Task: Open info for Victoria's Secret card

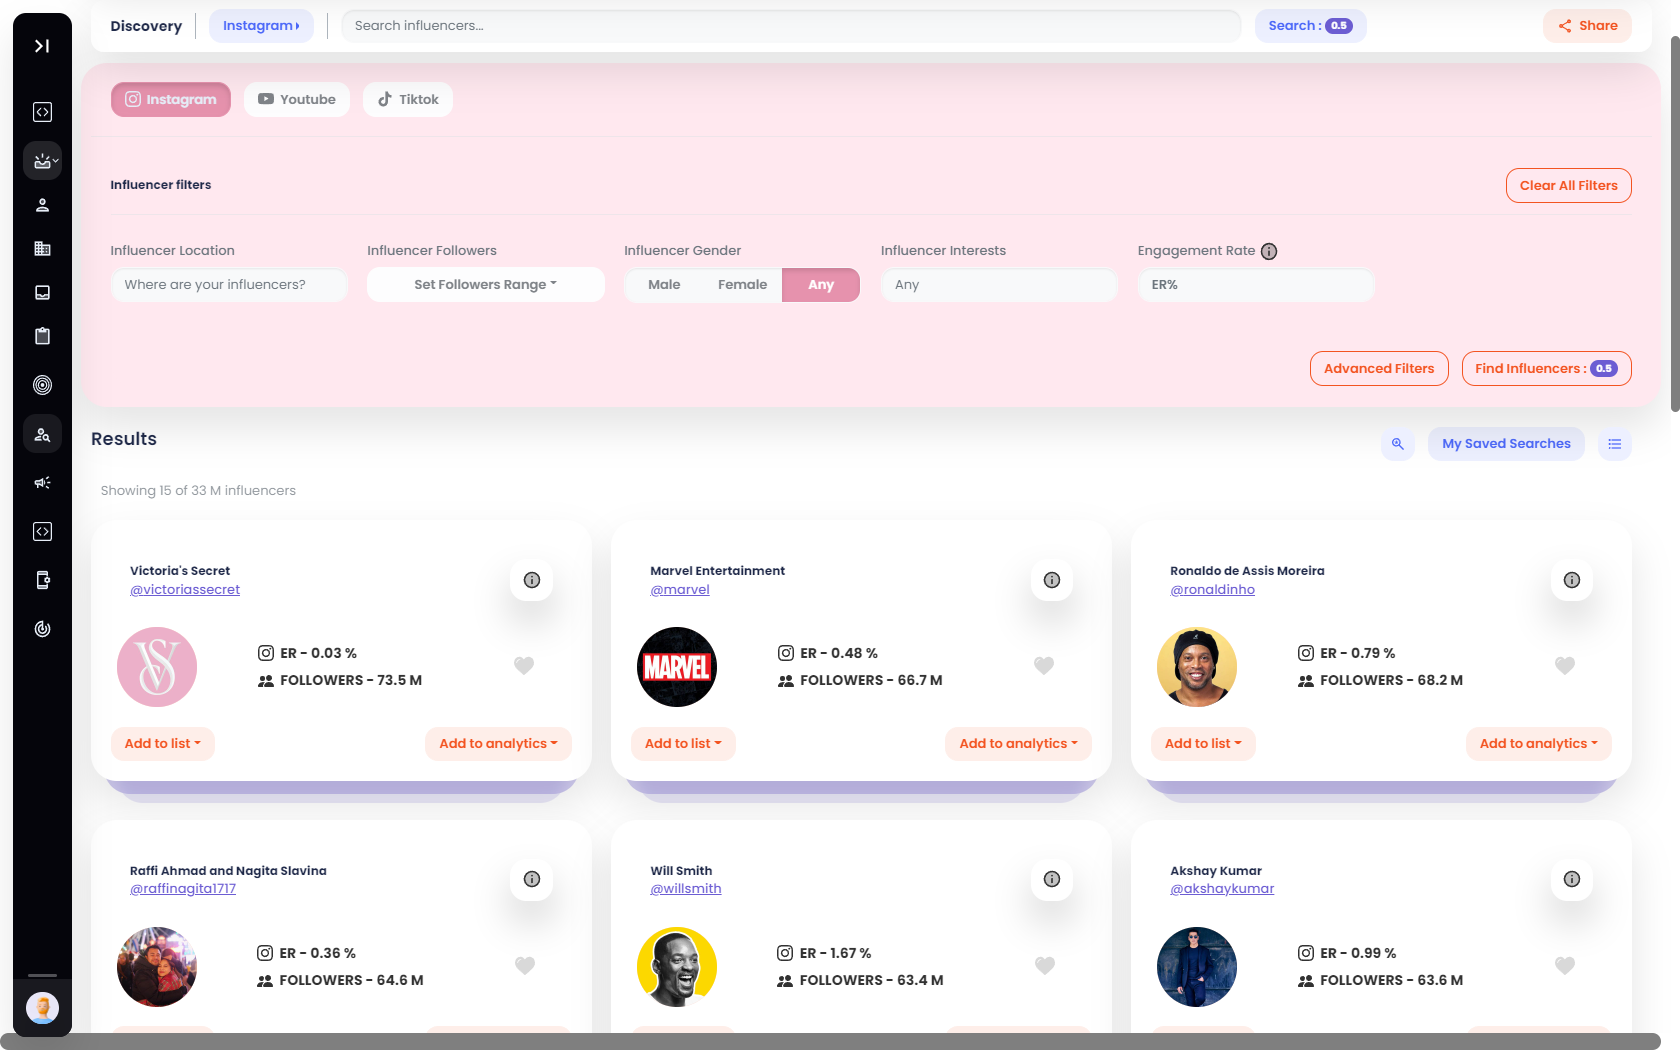Action: pos(532,580)
